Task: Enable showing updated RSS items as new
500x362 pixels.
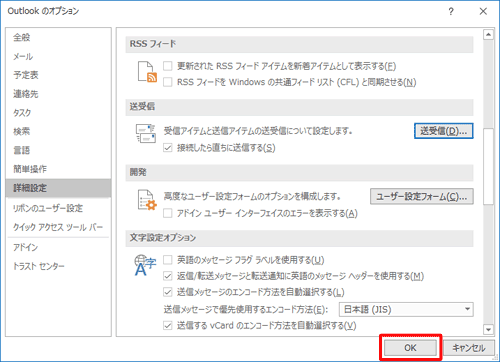Action: (168, 66)
